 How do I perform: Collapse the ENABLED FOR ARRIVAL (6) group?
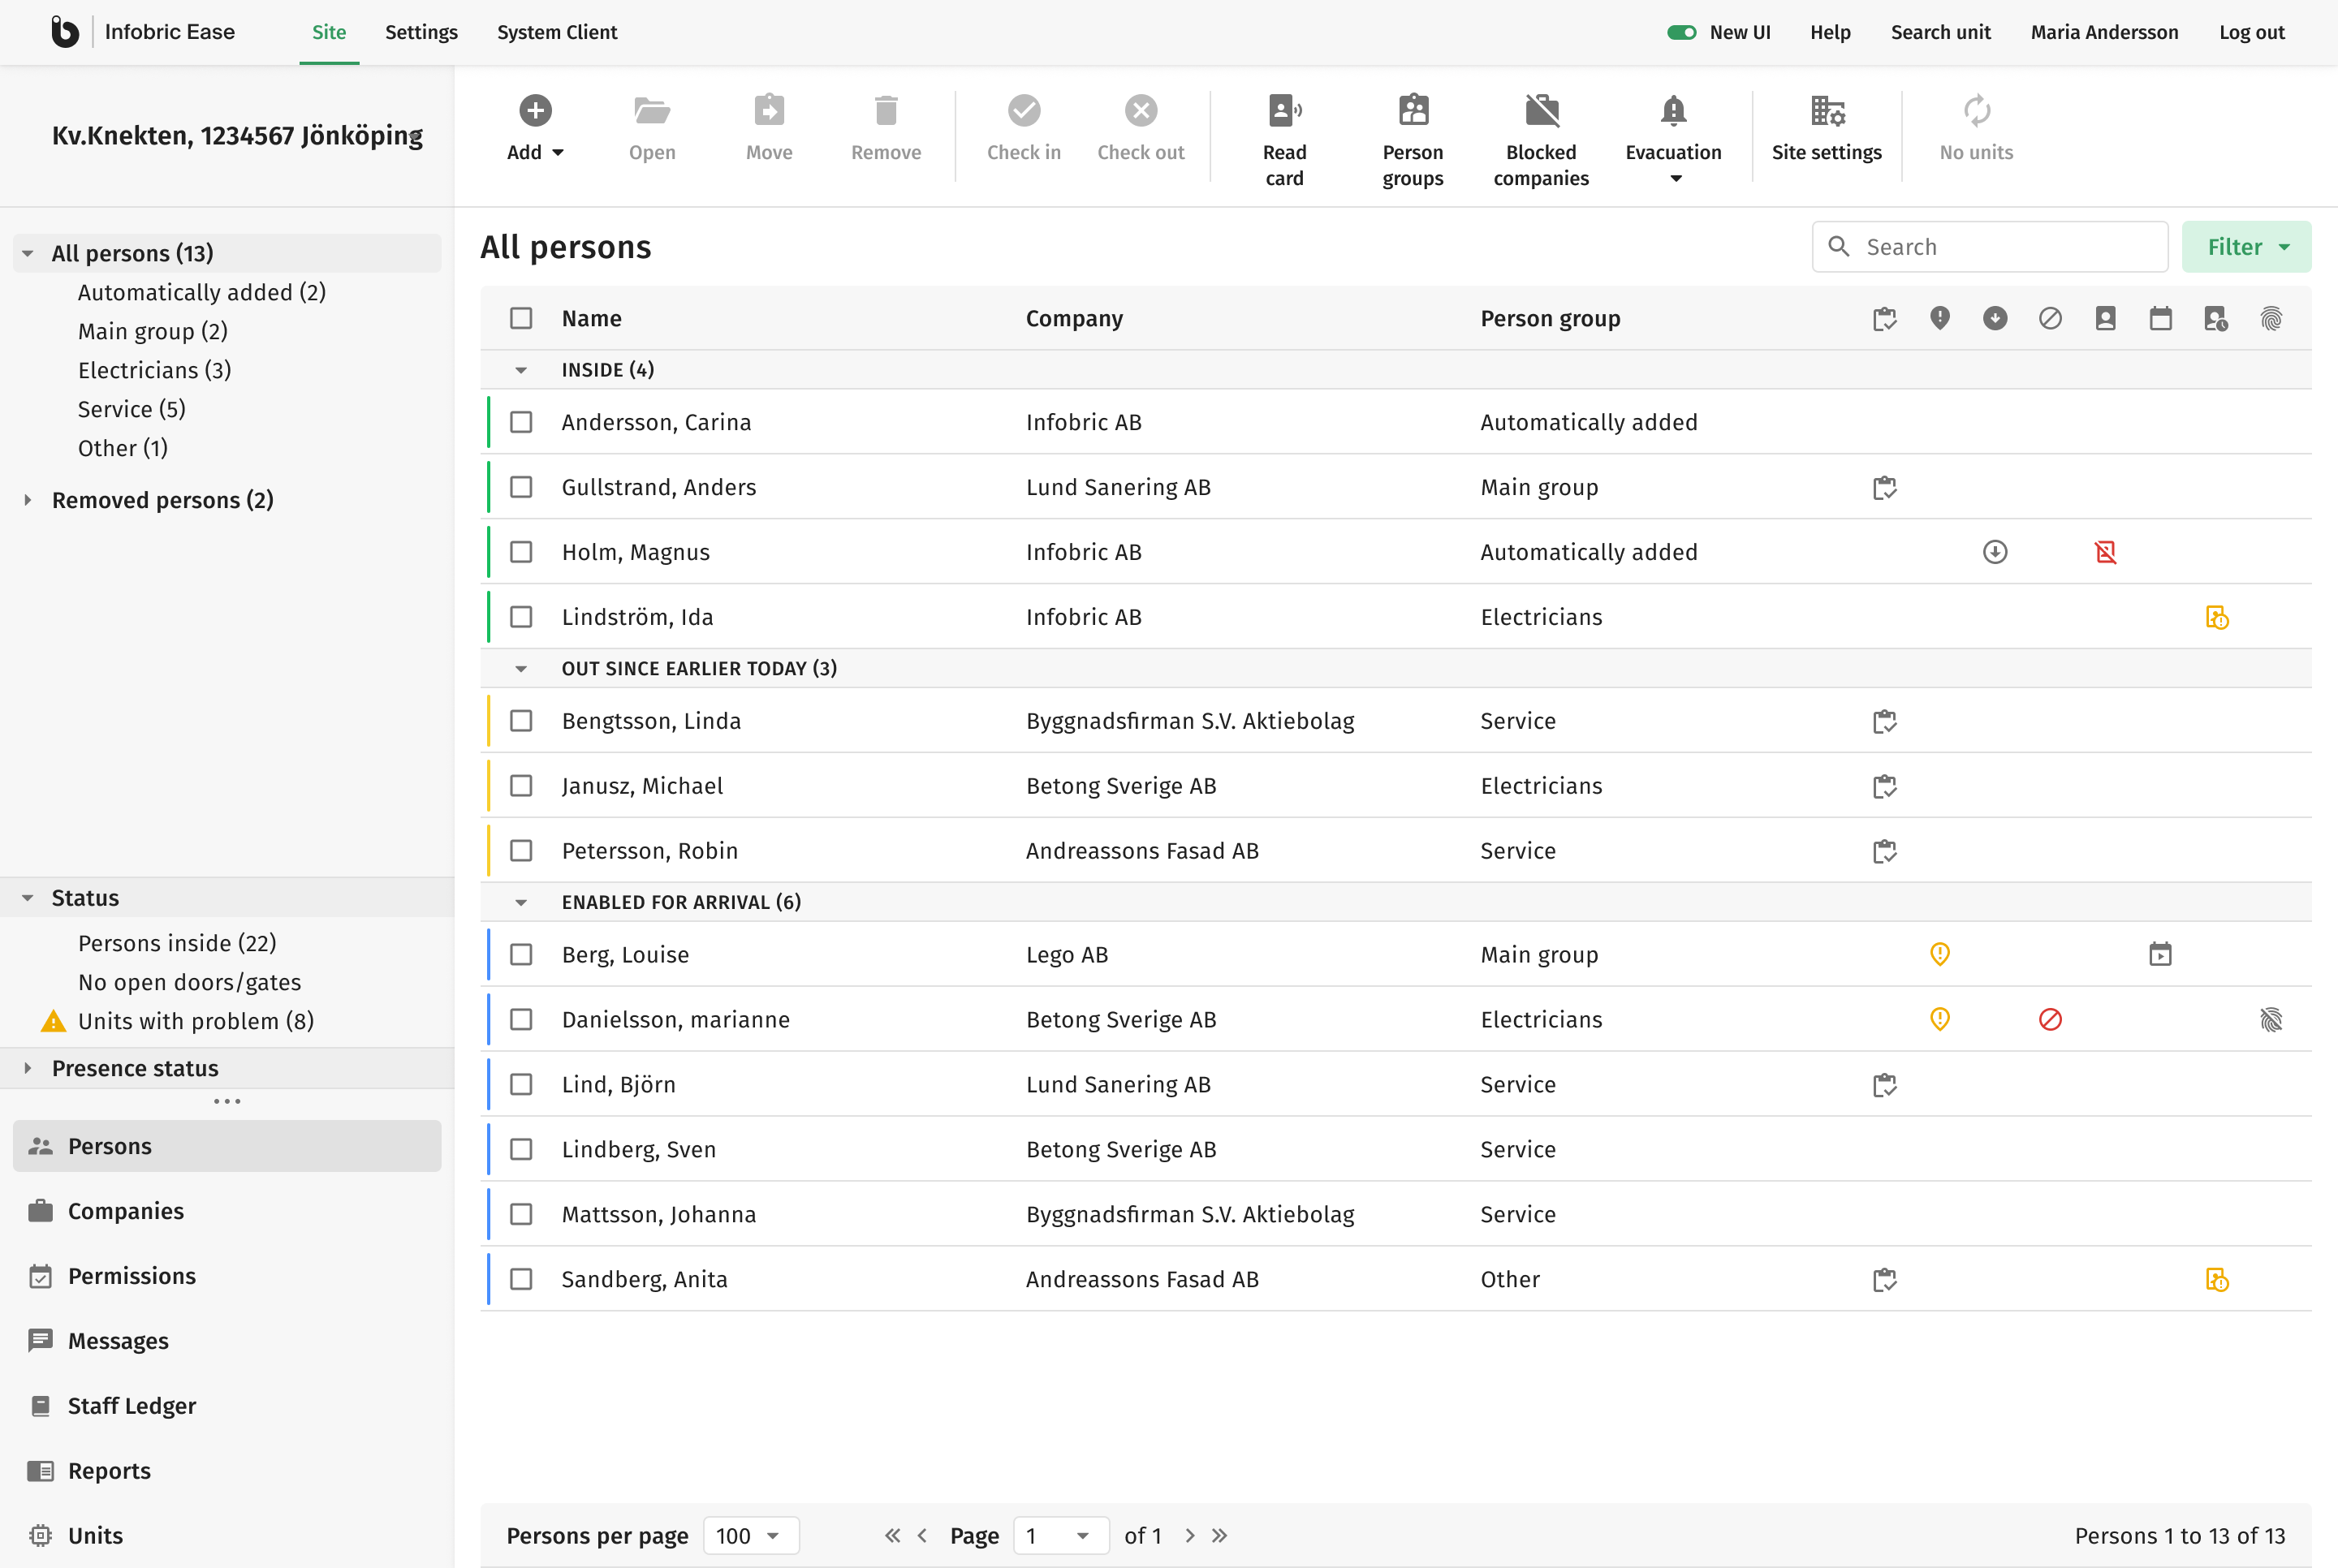coord(521,903)
